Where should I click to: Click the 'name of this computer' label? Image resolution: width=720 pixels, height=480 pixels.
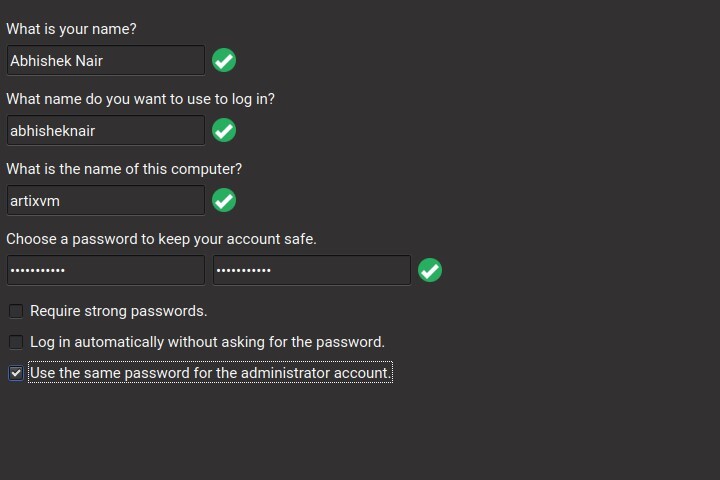124,169
